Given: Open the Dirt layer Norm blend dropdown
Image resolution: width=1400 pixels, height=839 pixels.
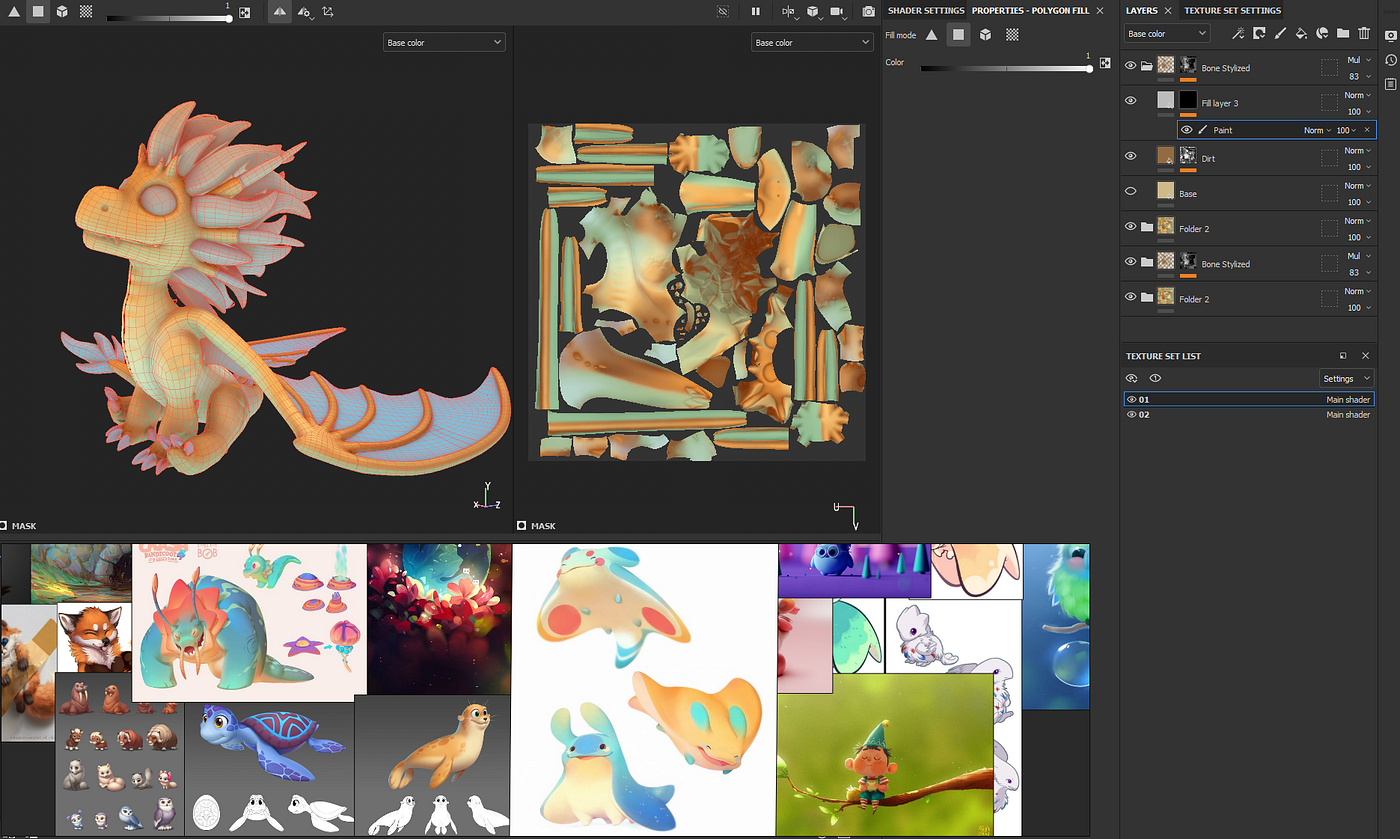Looking at the screenshot, I should [1358, 150].
